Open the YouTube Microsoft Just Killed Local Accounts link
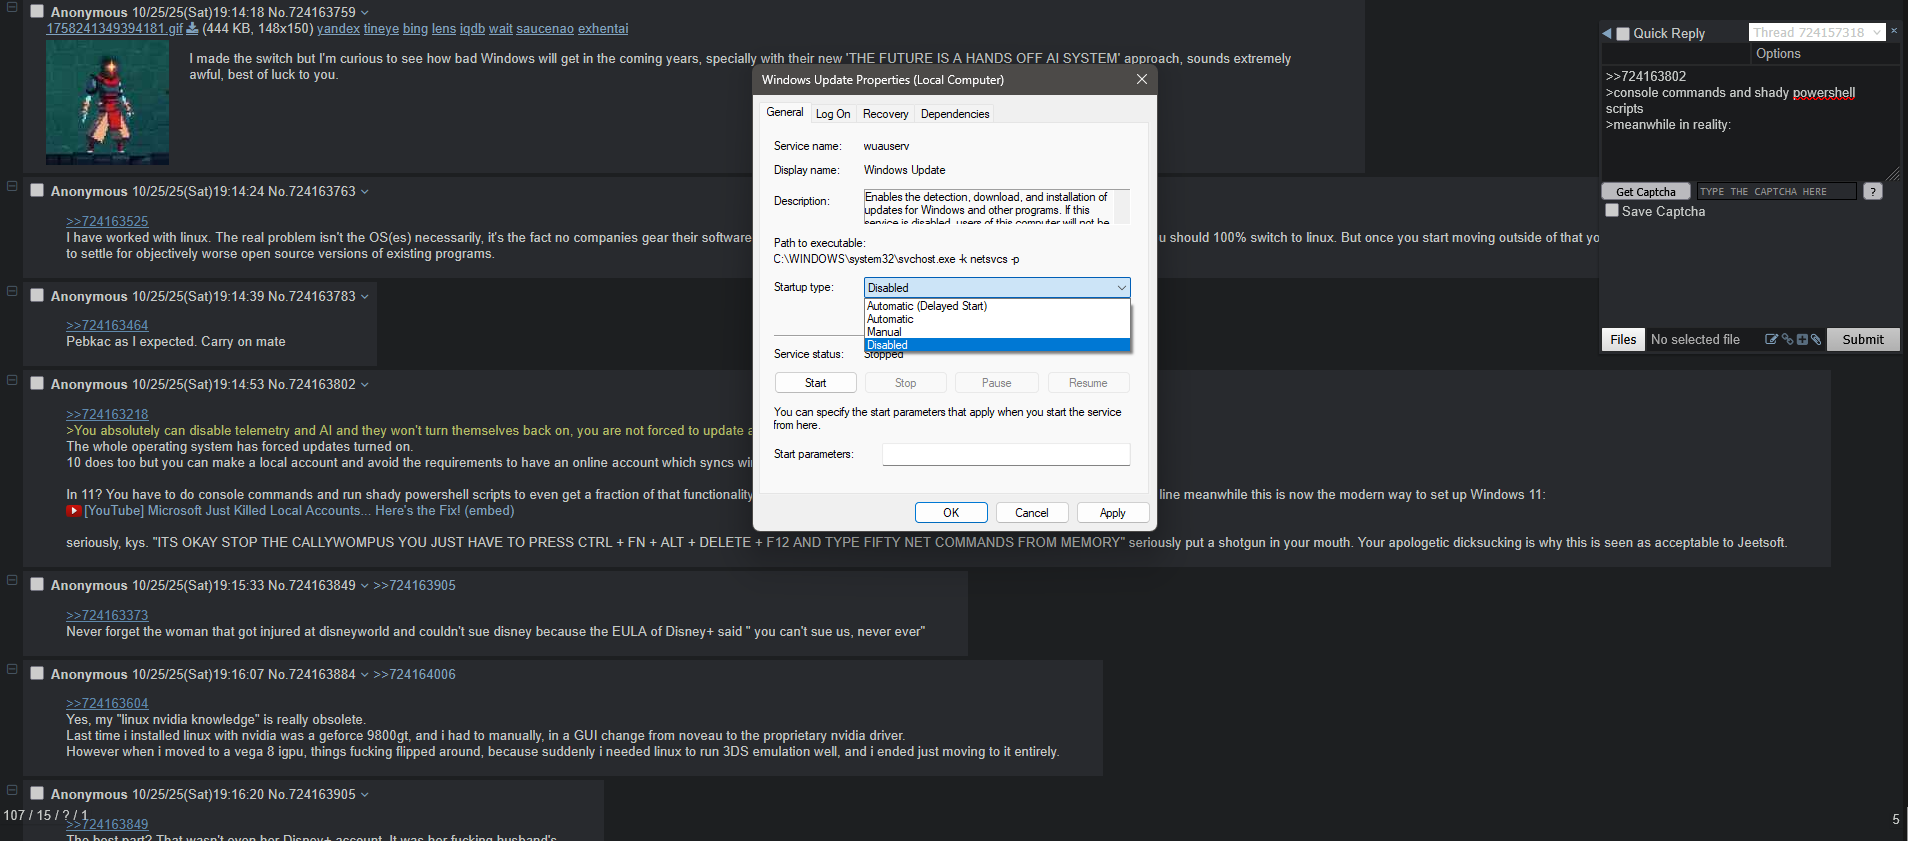The height and width of the screenshot is (841, 1908). (x=299, y=511)
